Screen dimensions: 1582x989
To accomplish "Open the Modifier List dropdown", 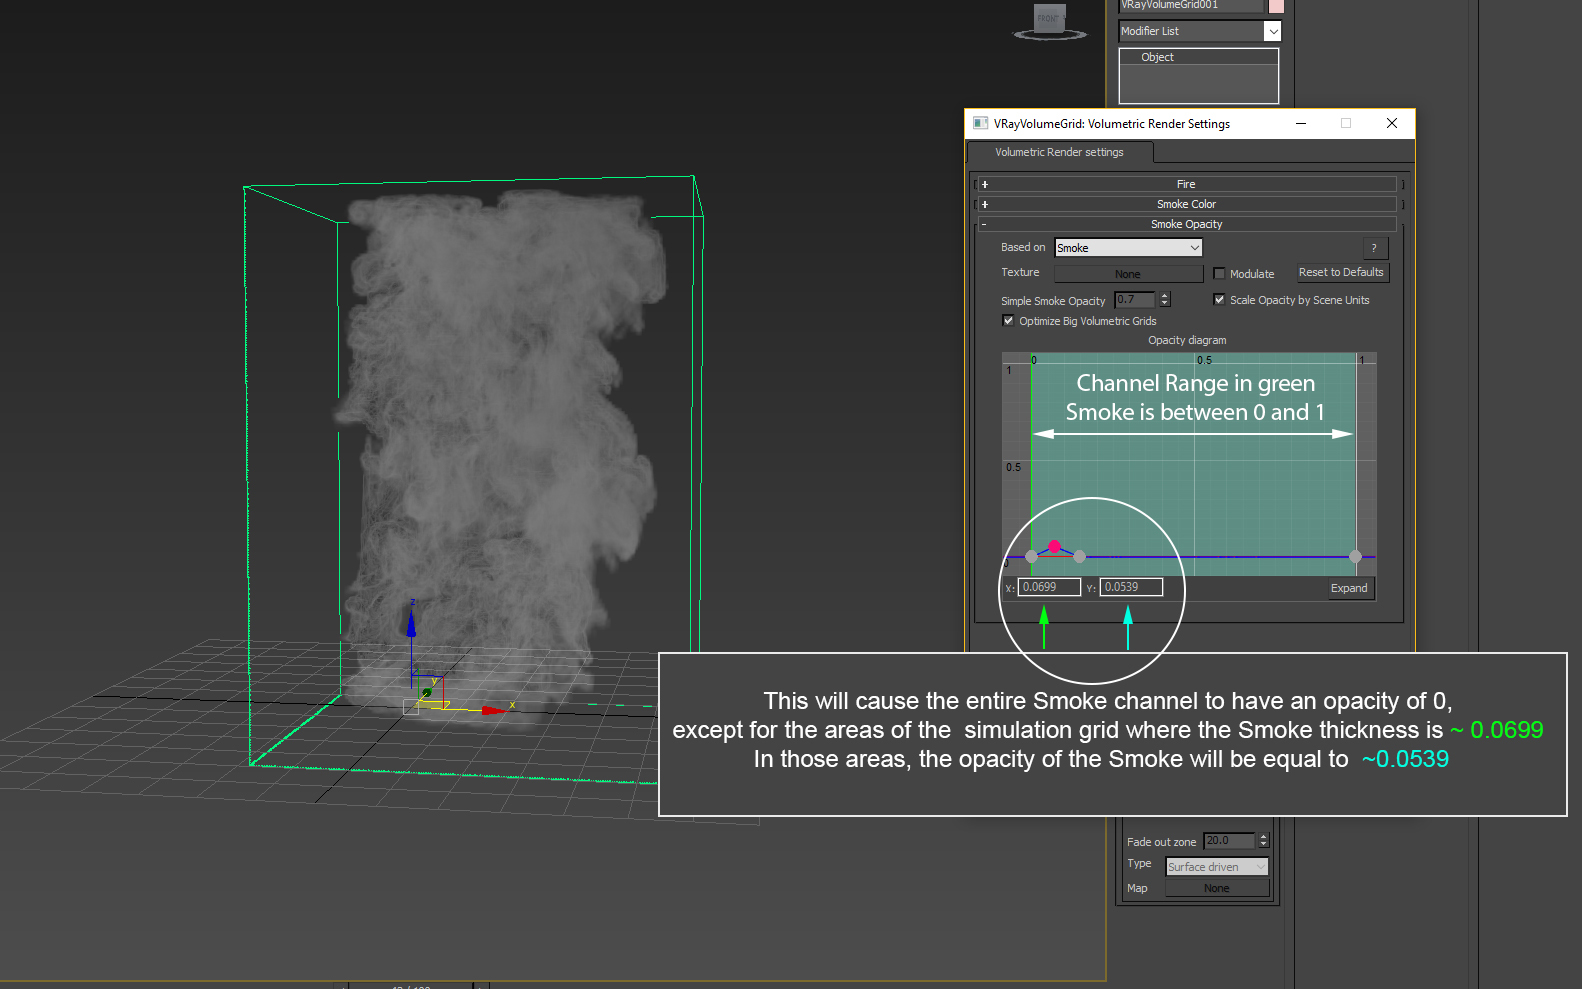I will [x=1273, y=31].
